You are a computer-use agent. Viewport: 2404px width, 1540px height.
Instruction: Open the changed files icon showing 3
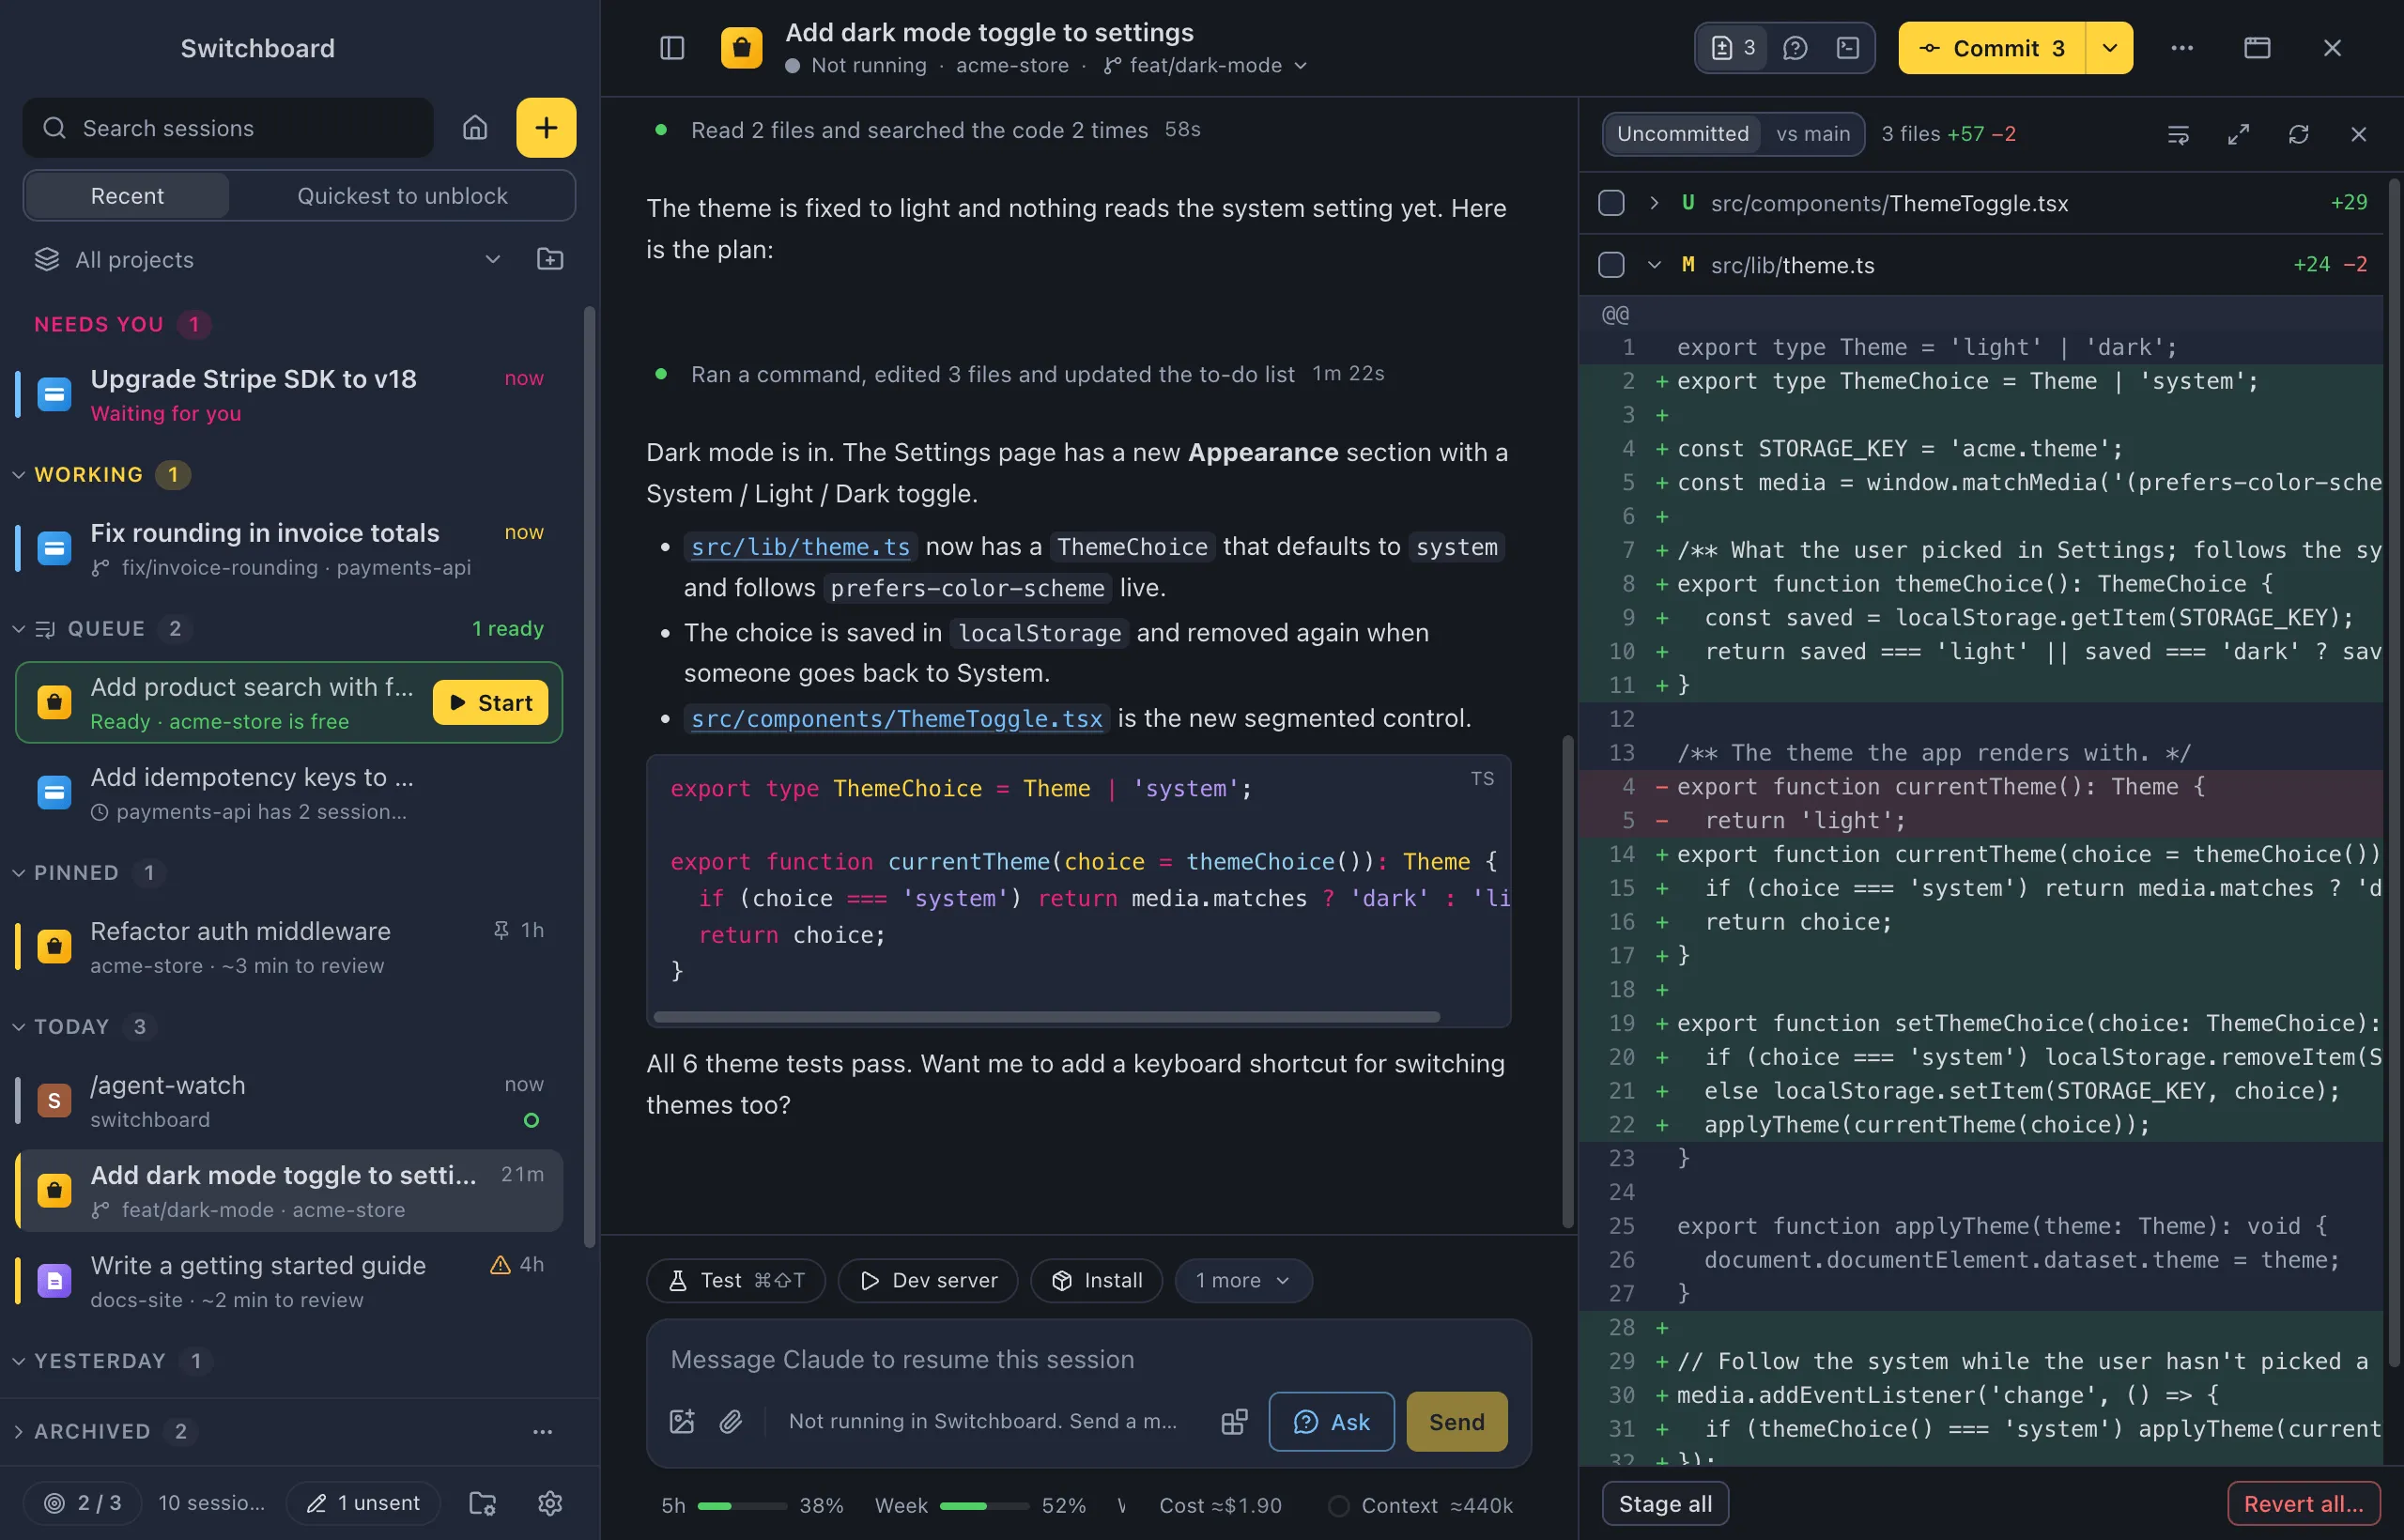pyautogui.click(x=1733, y=48)
